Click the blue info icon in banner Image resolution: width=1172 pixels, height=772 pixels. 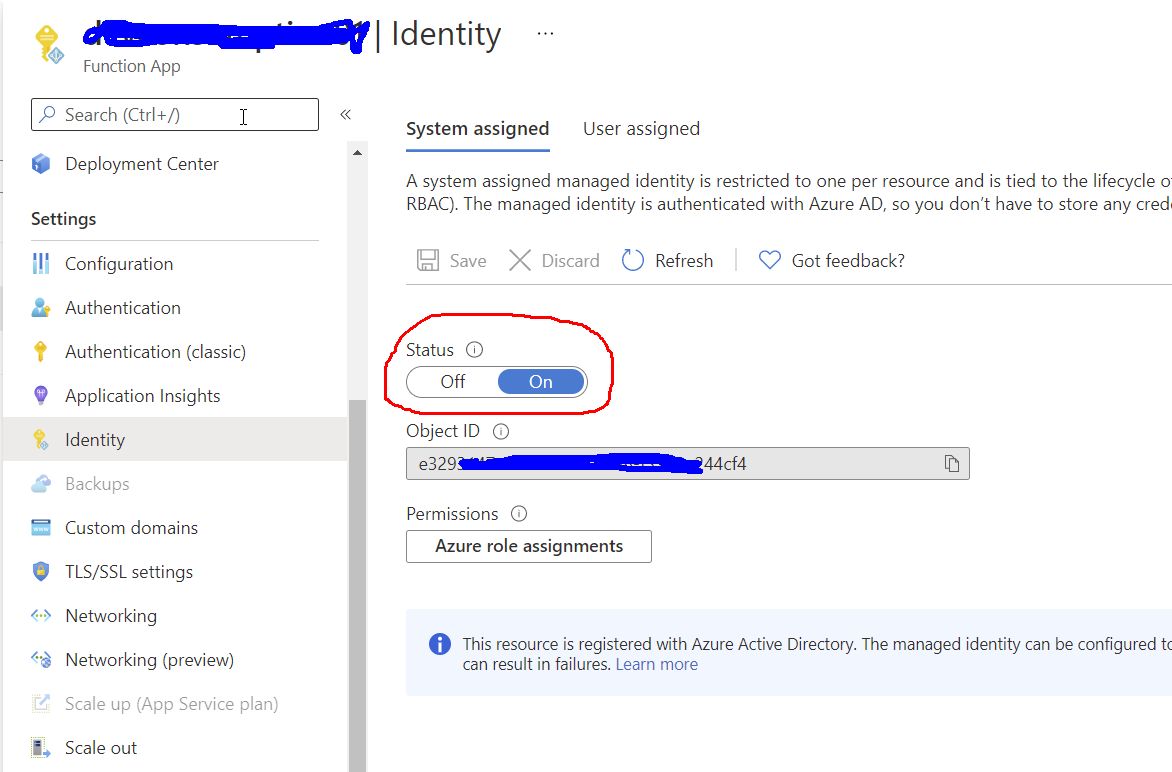[440, 644]
